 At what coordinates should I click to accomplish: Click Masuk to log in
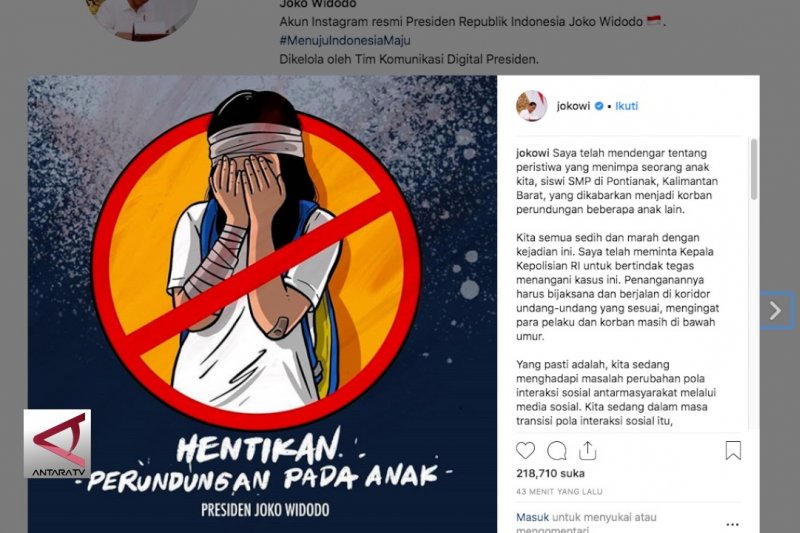point(532,517)
